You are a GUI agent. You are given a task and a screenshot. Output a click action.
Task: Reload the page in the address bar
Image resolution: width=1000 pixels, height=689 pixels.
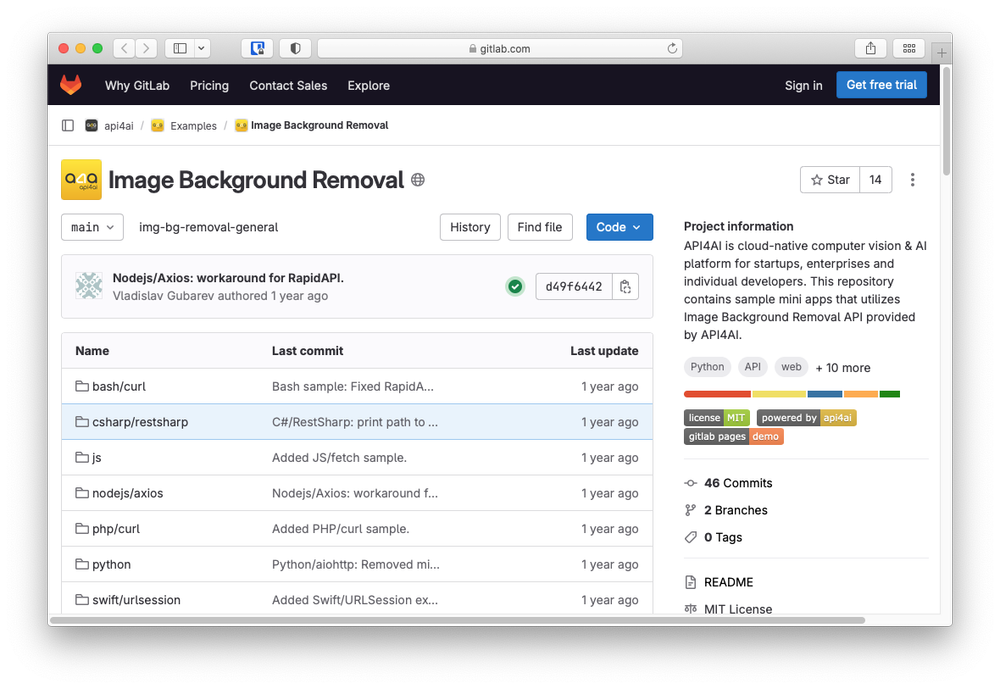pos(673,48)
